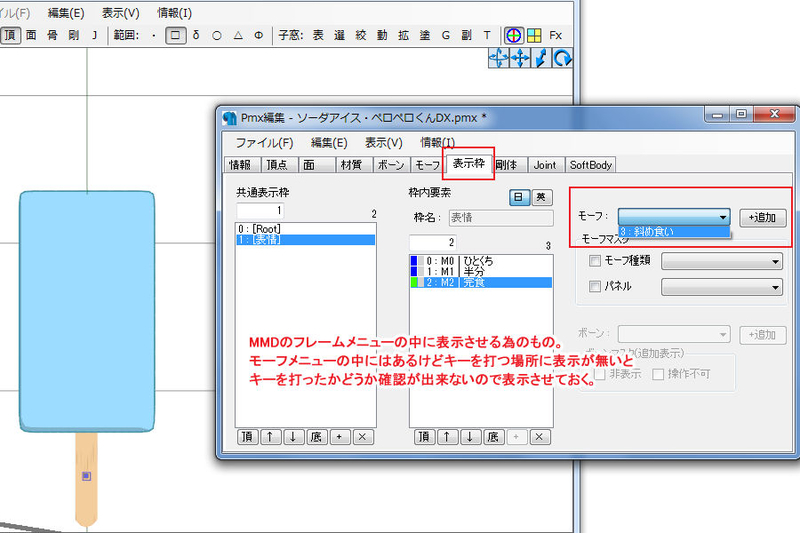This screenshot has width=800, height=533.
Task: Move display frame up one position
Action: click(270, 437)
